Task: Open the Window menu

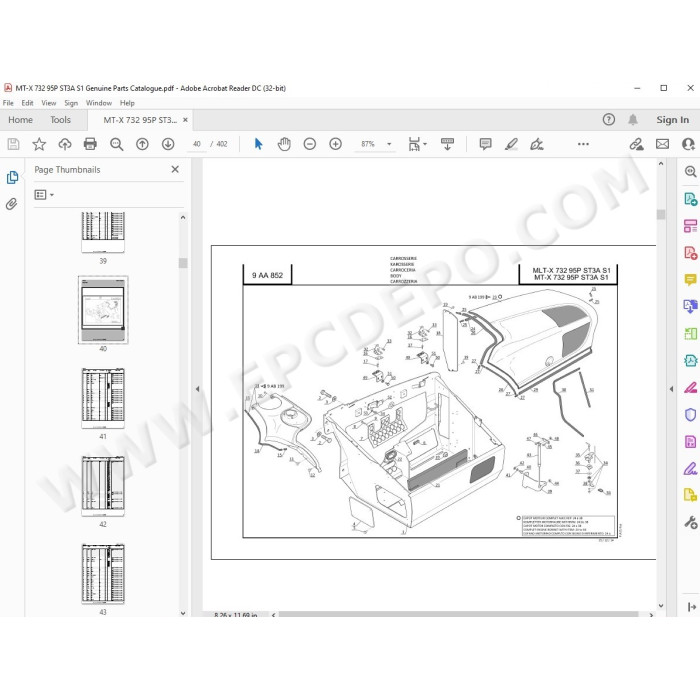Action: [x=99, y=103]
